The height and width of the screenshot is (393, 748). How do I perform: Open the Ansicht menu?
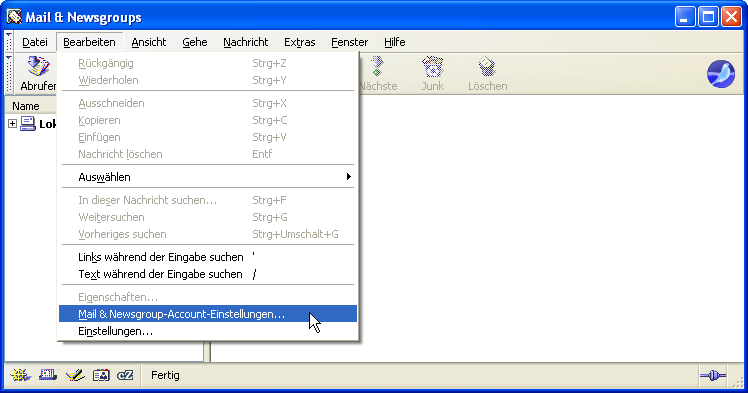pyautogui.click(x=149, y=42)
